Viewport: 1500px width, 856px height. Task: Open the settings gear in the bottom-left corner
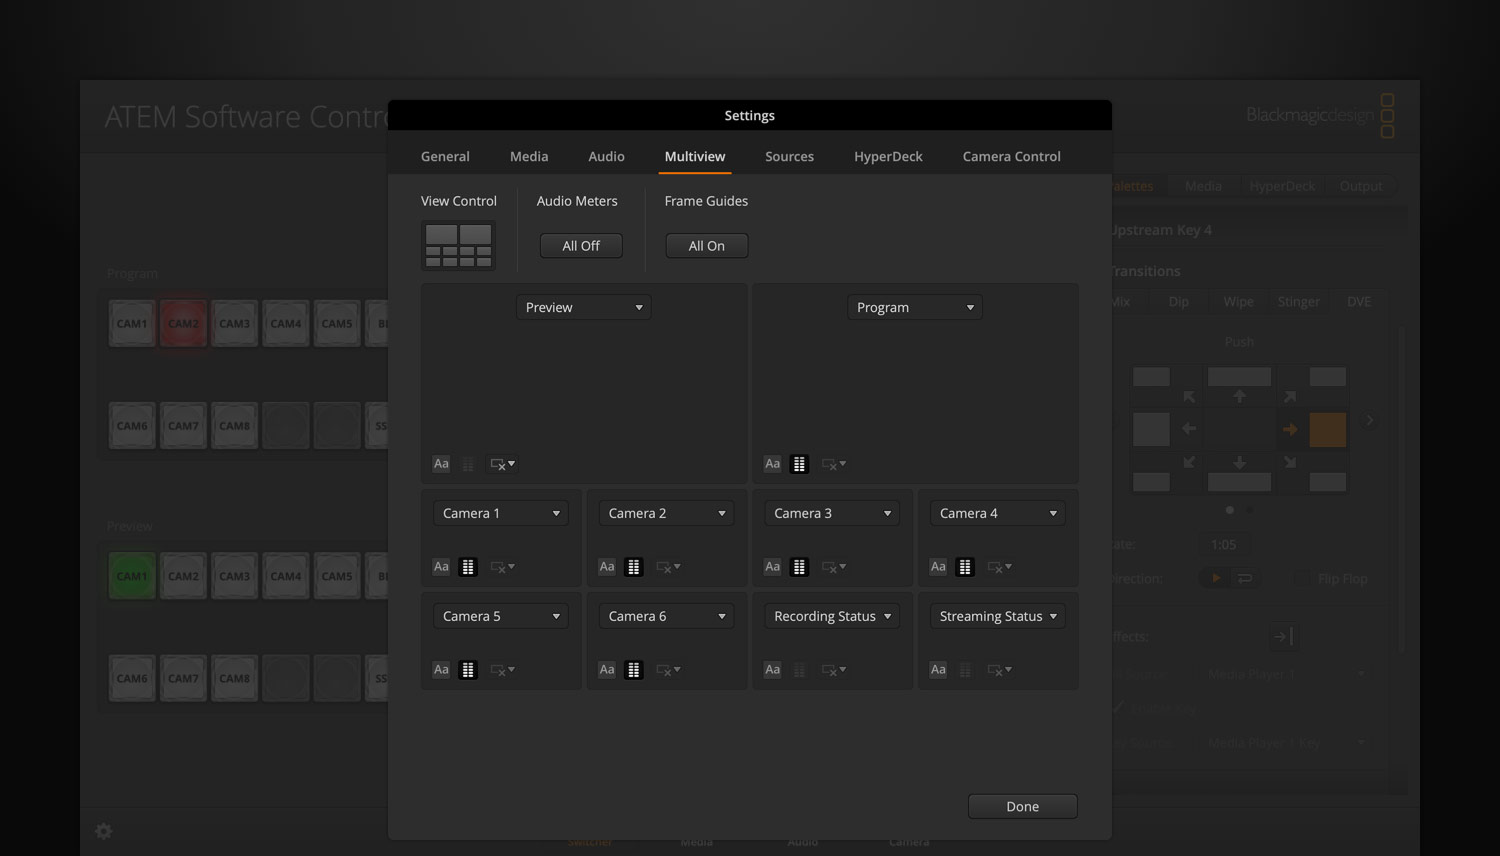click(x=103, y=830)
